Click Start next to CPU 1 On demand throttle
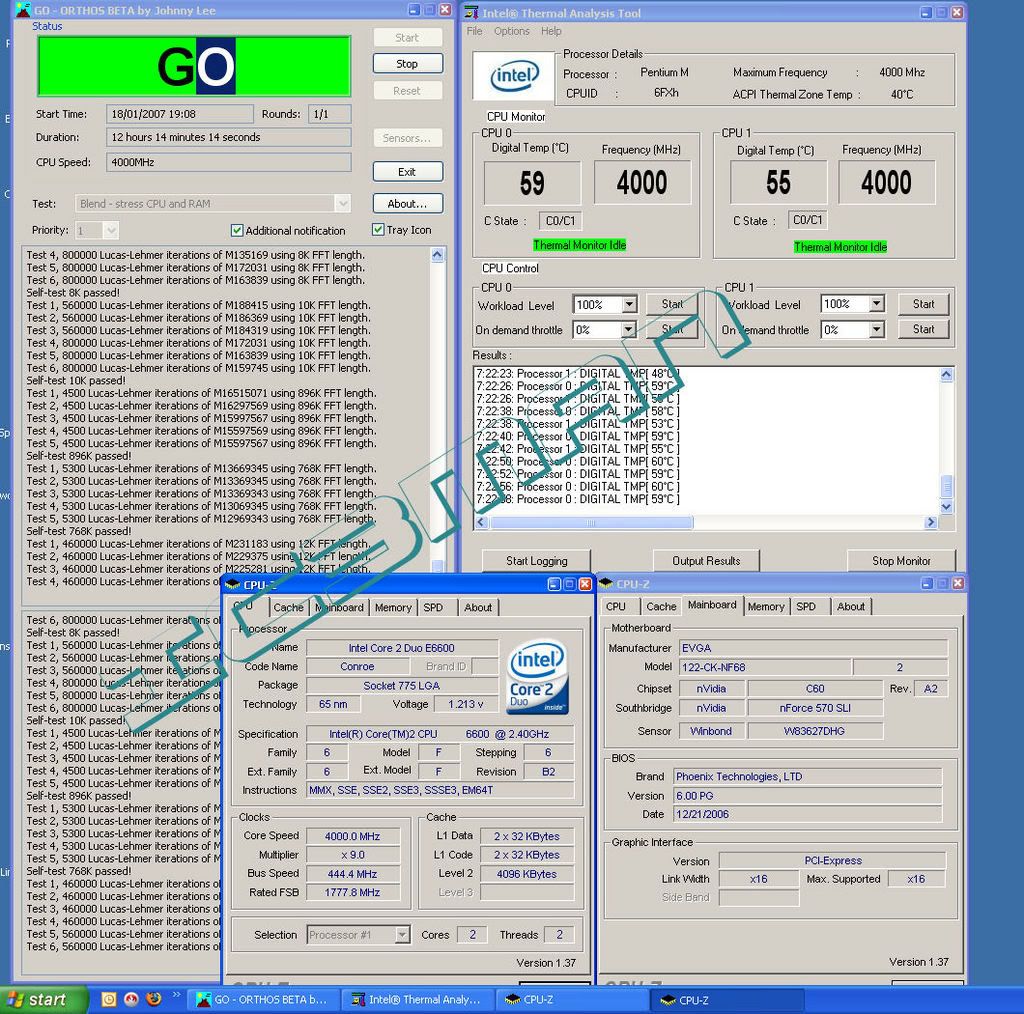1024x1014 pixels. [x=923, y=329]
